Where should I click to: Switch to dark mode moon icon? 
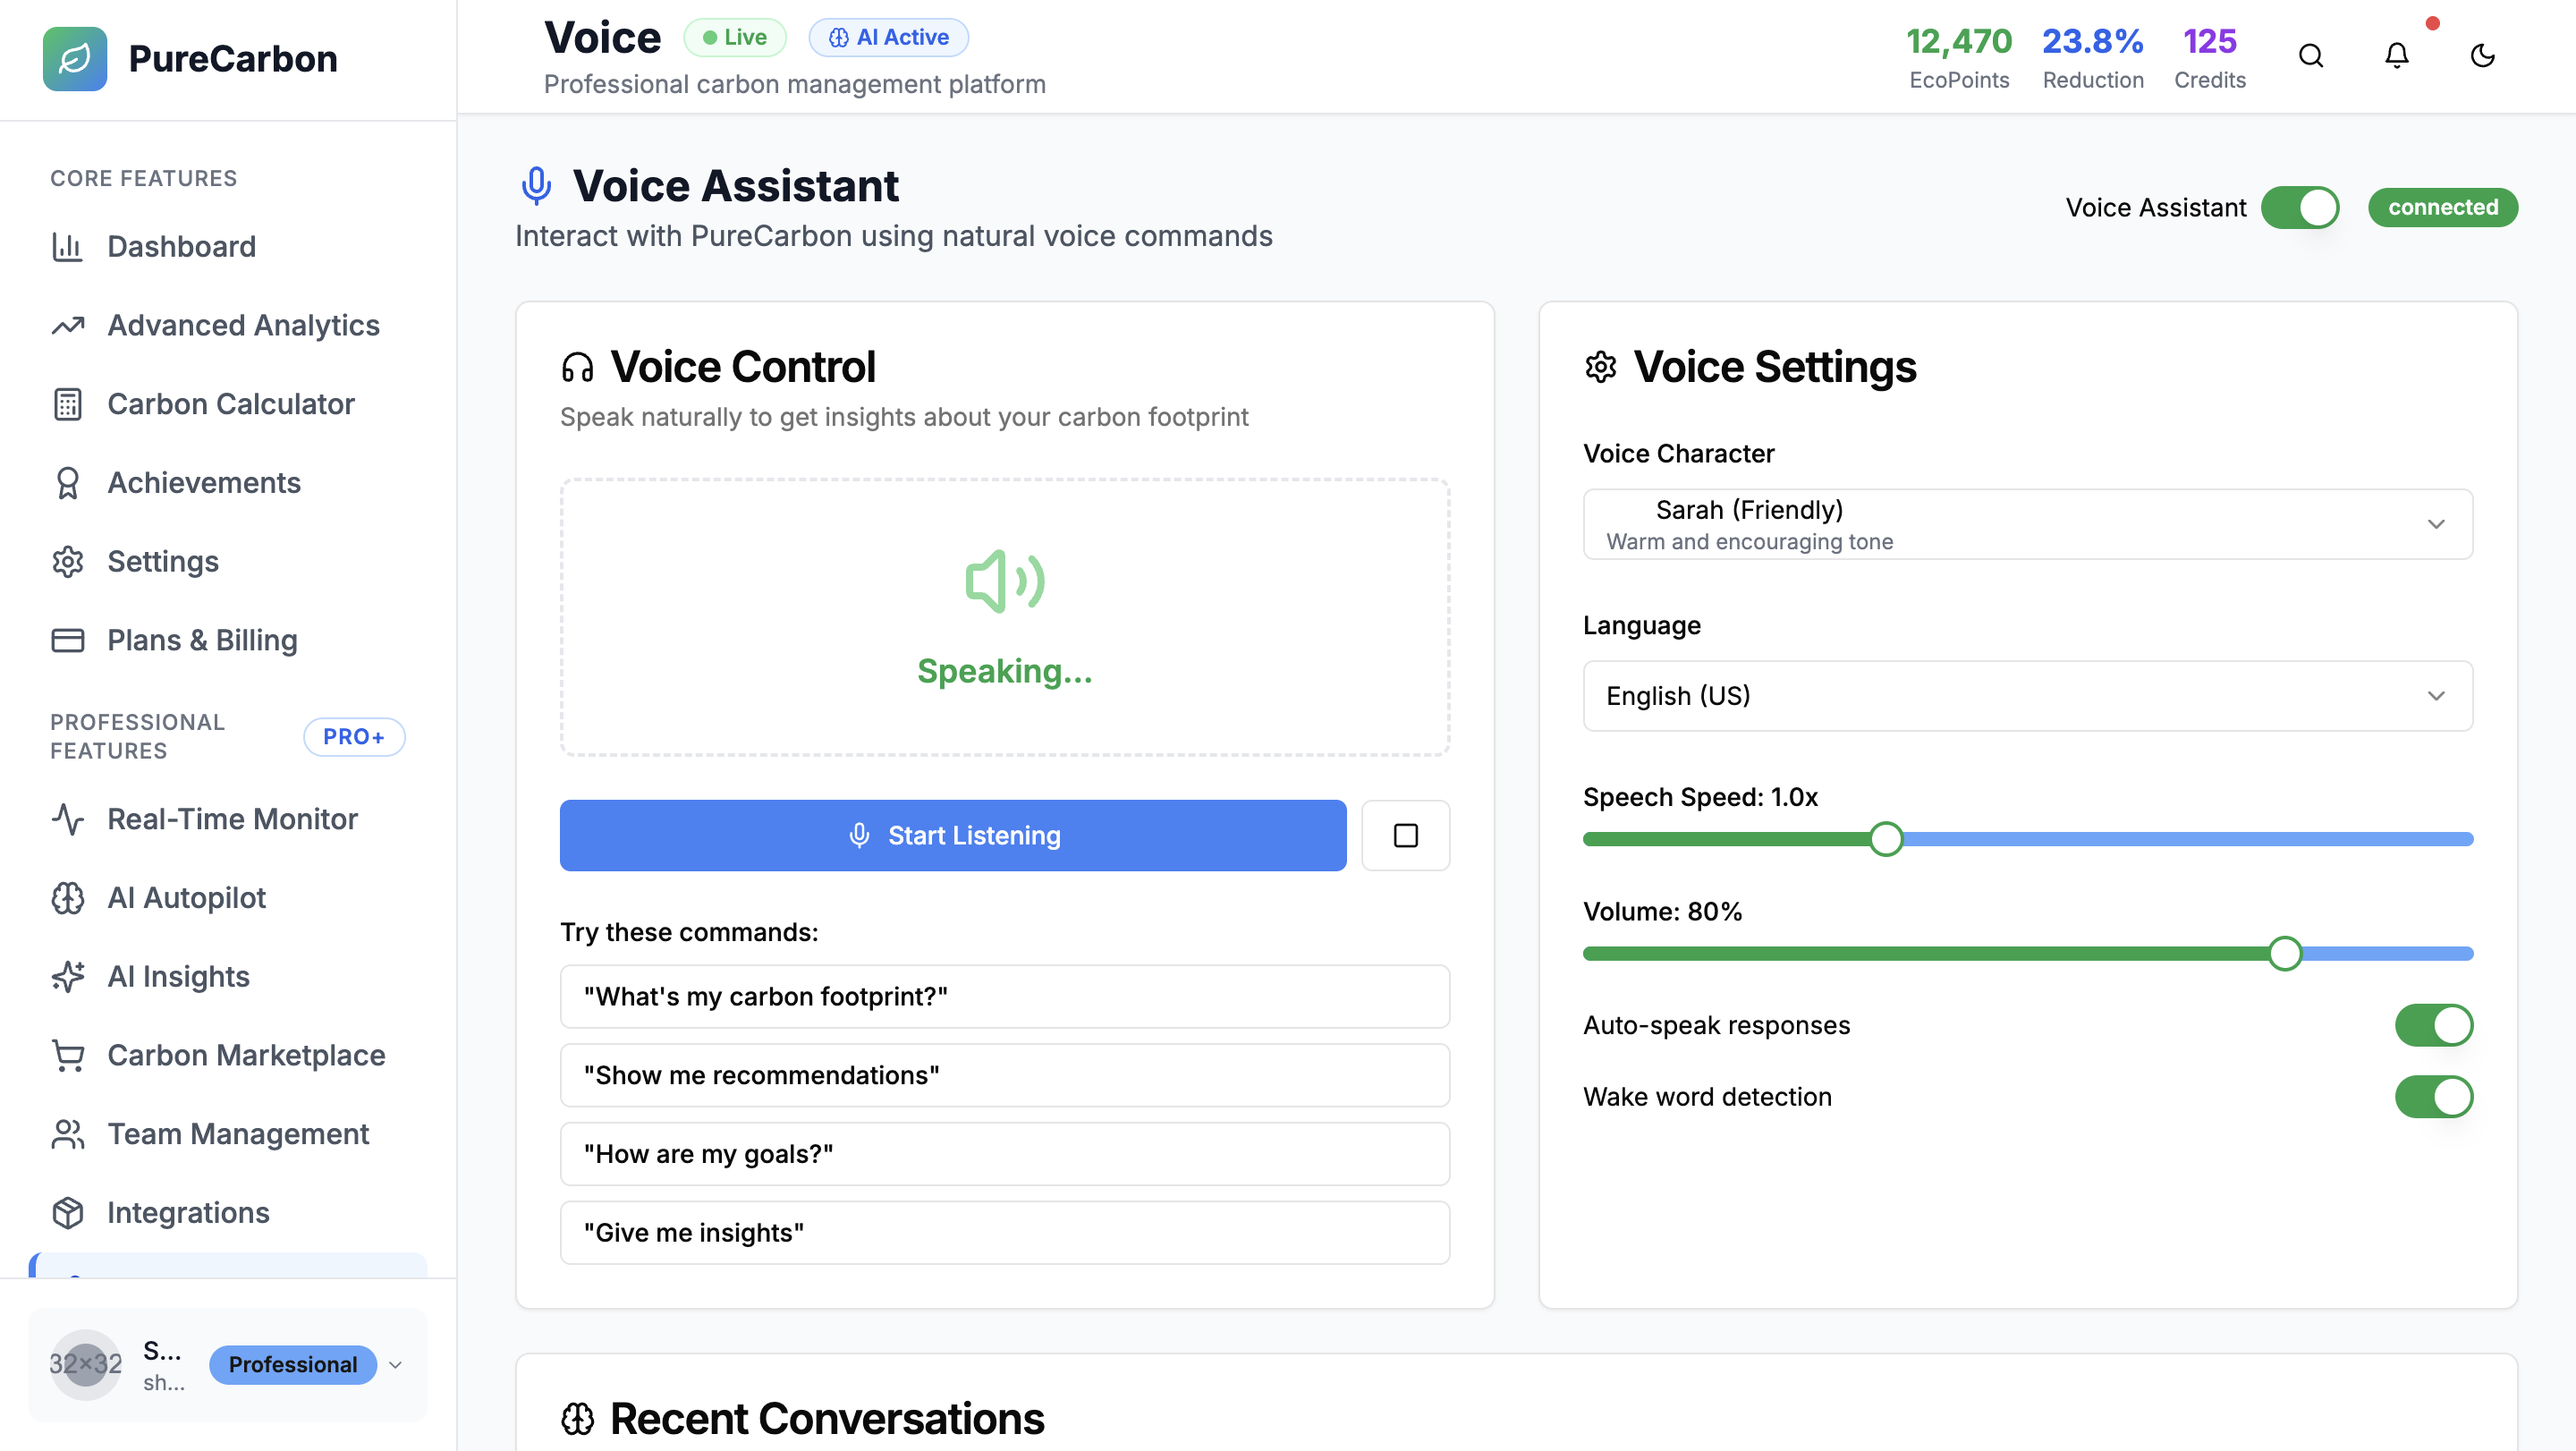2482,56
